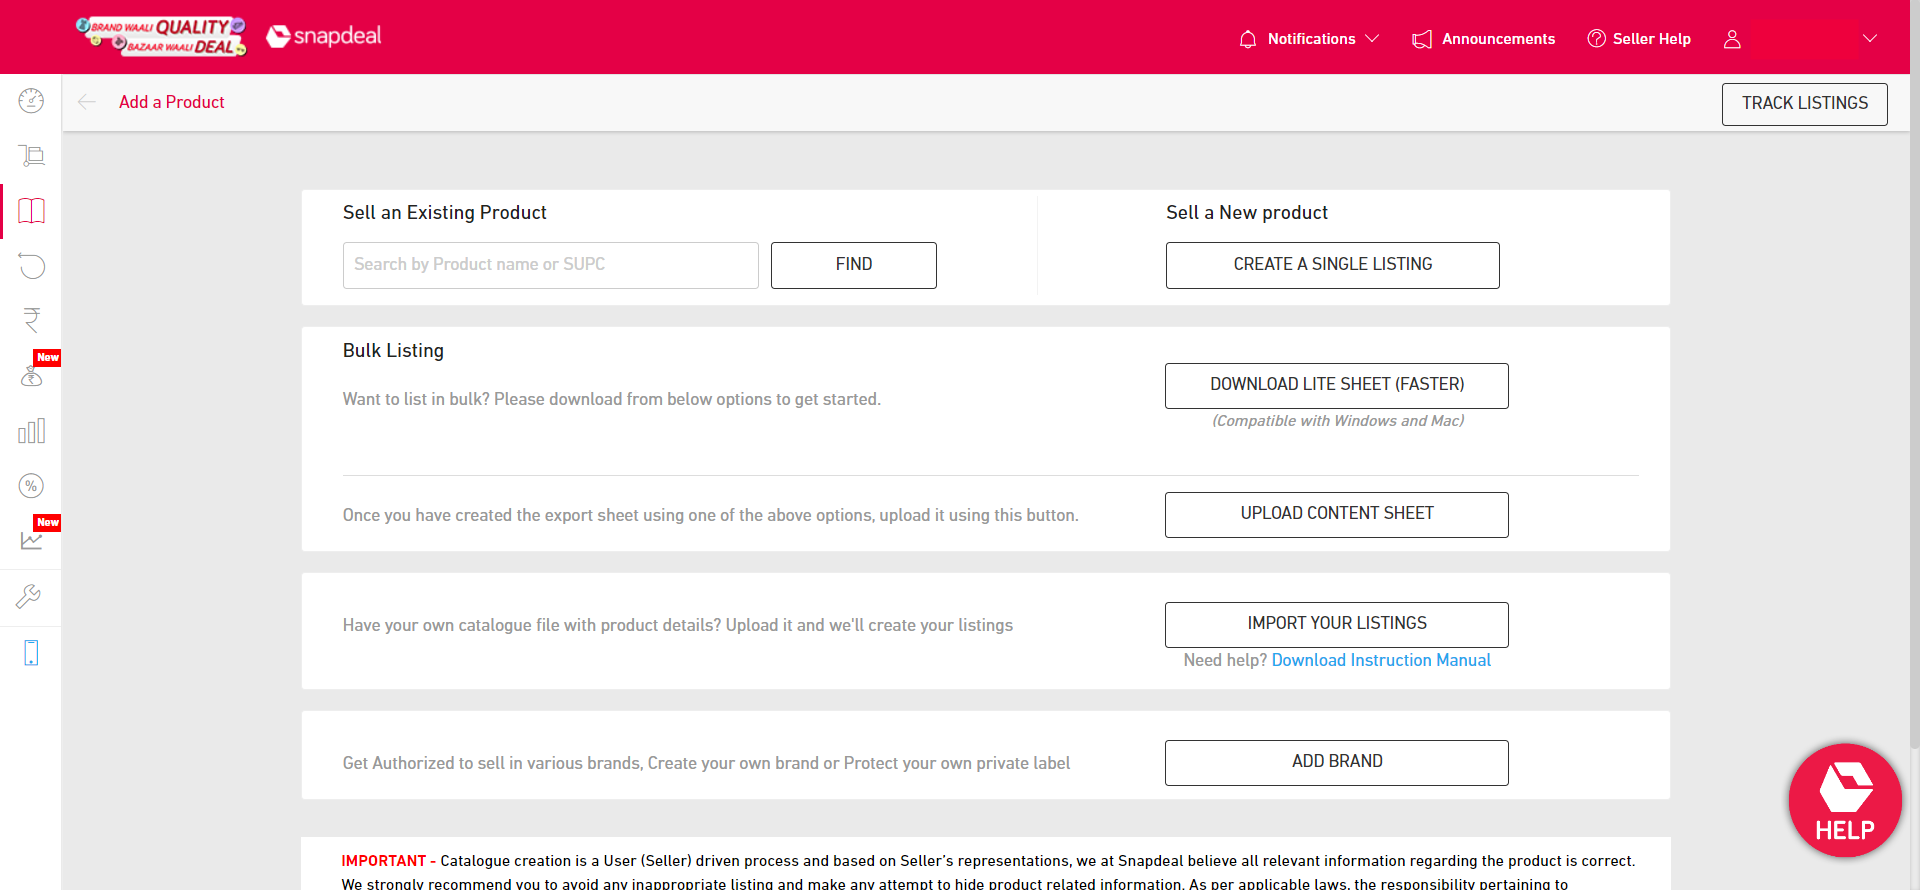1920x890 pixels.
Task: Click the user profile icon in header
Action: pyautogui.click(x=1732, y=39)
